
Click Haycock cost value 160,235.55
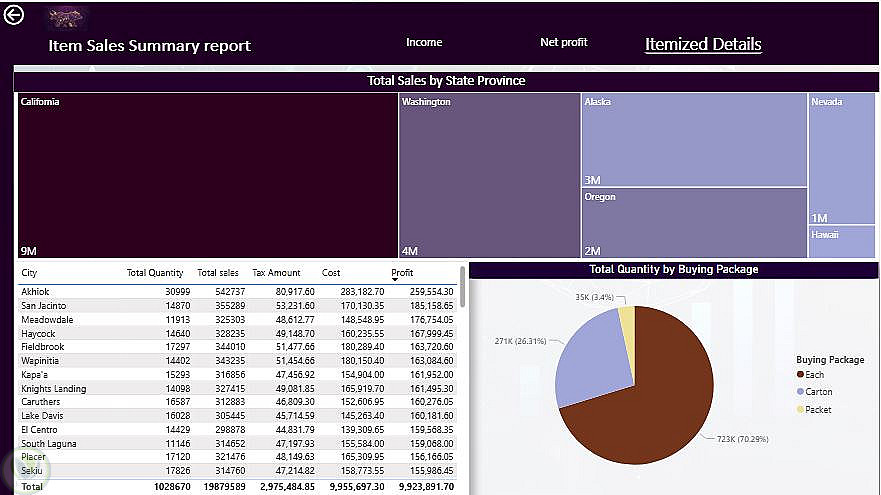pos(362,333)
